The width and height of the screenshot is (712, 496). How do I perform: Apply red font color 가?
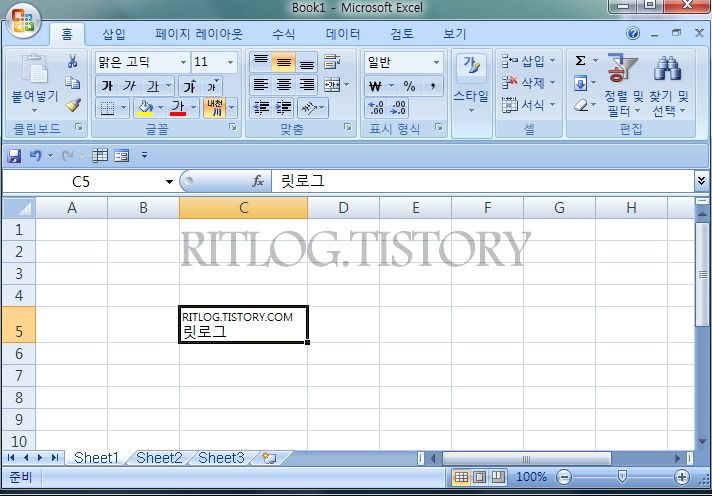(178, 108)
